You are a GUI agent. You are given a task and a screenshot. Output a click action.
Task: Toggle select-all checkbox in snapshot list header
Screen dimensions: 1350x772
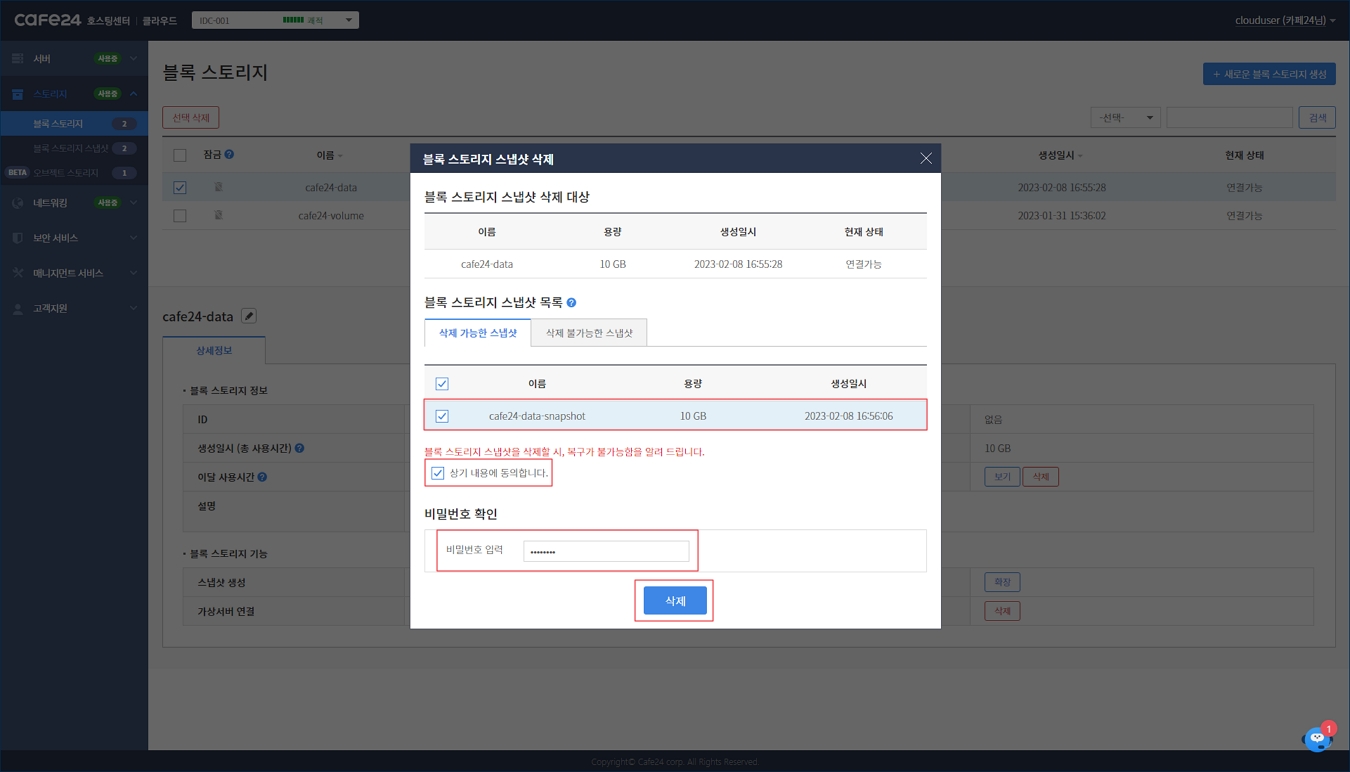click(442, 384)
